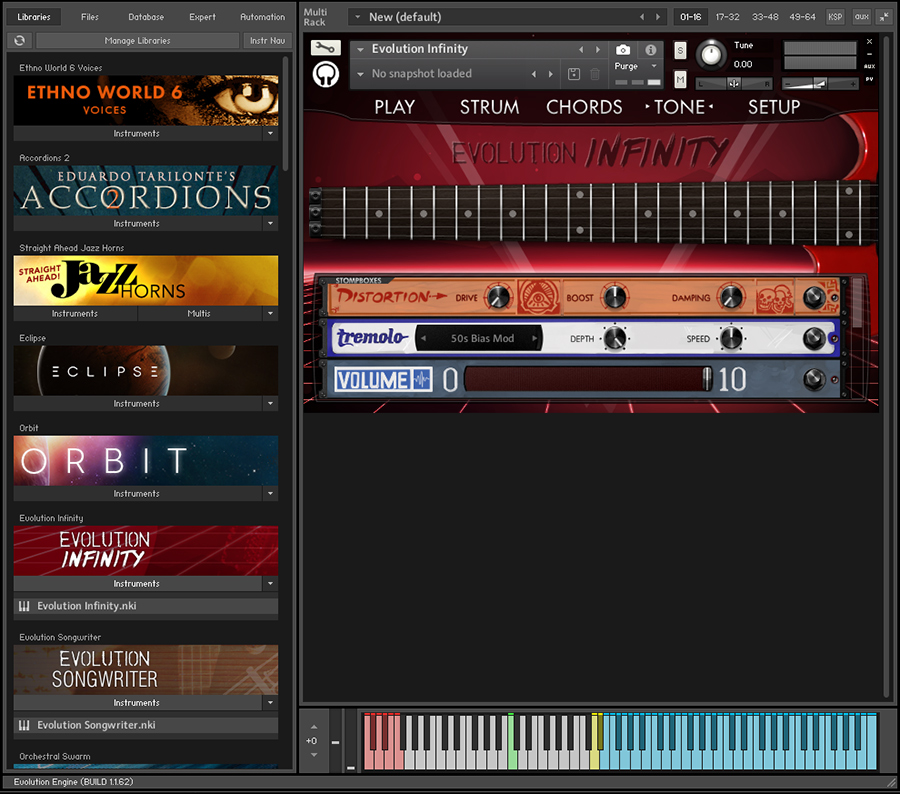This screenshot has width=900, height=794.
Task: Toggle the KSP master script button
Action: coord(835,17)
